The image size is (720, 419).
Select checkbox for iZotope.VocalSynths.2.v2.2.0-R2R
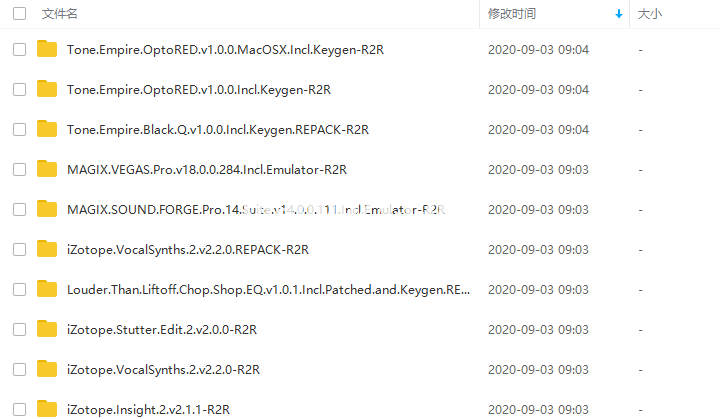(19, 369)
